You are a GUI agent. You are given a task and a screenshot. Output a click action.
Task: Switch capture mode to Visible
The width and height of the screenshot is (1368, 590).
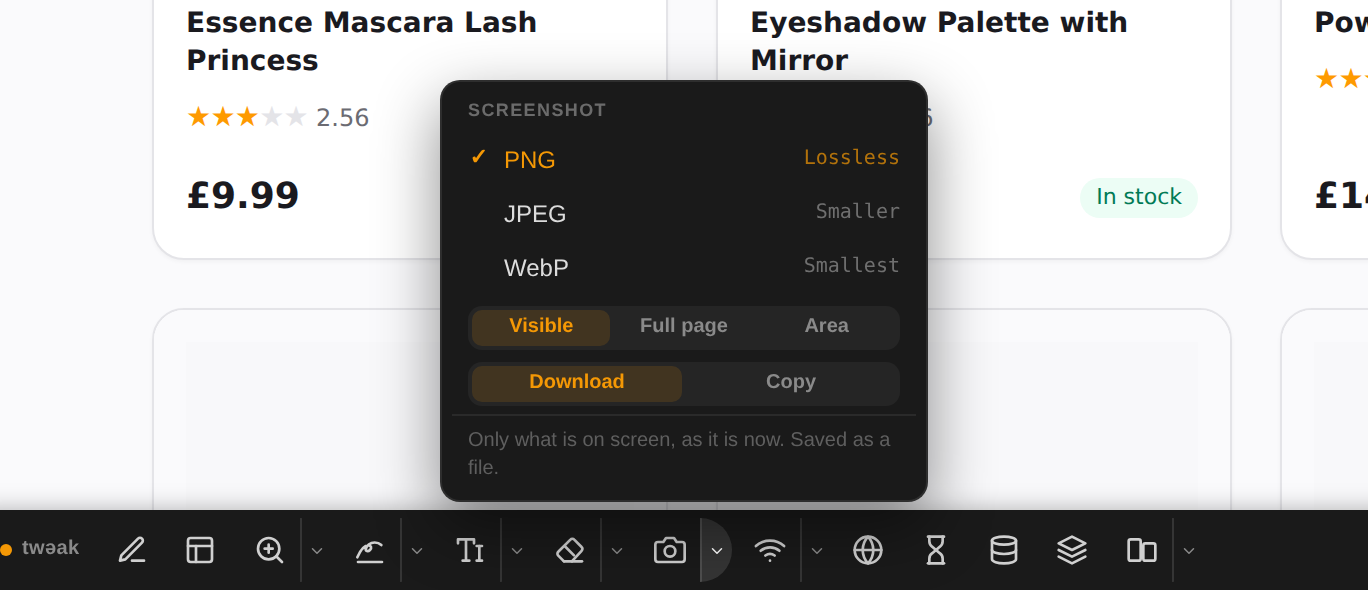[541, 327]
